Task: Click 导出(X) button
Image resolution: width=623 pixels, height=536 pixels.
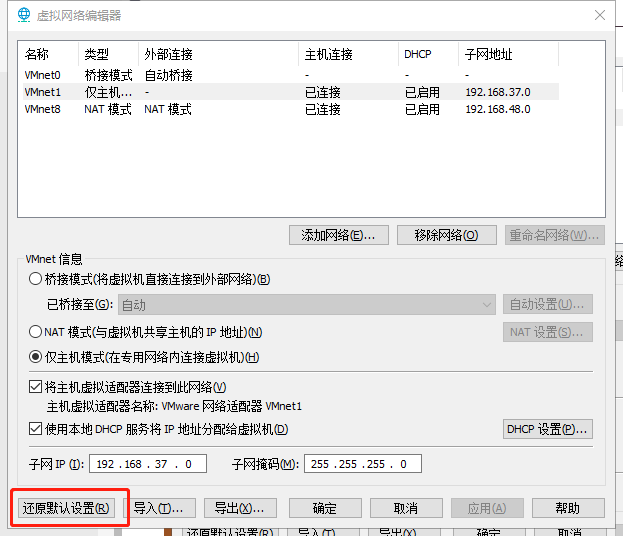Action: tap(240, 508)
